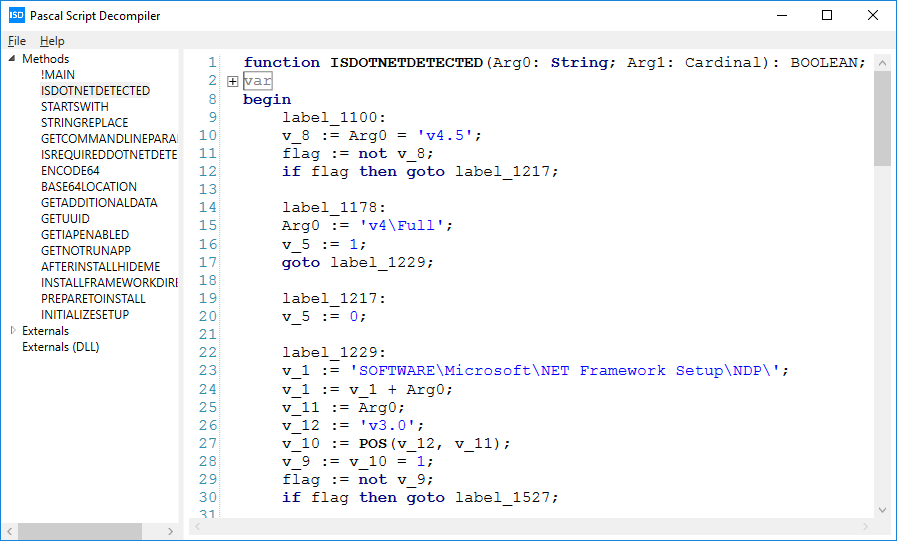Select the GETCOMMANDLINEPARAM method
This screenshot has width=897, height=541.
[x=109, y=139]
